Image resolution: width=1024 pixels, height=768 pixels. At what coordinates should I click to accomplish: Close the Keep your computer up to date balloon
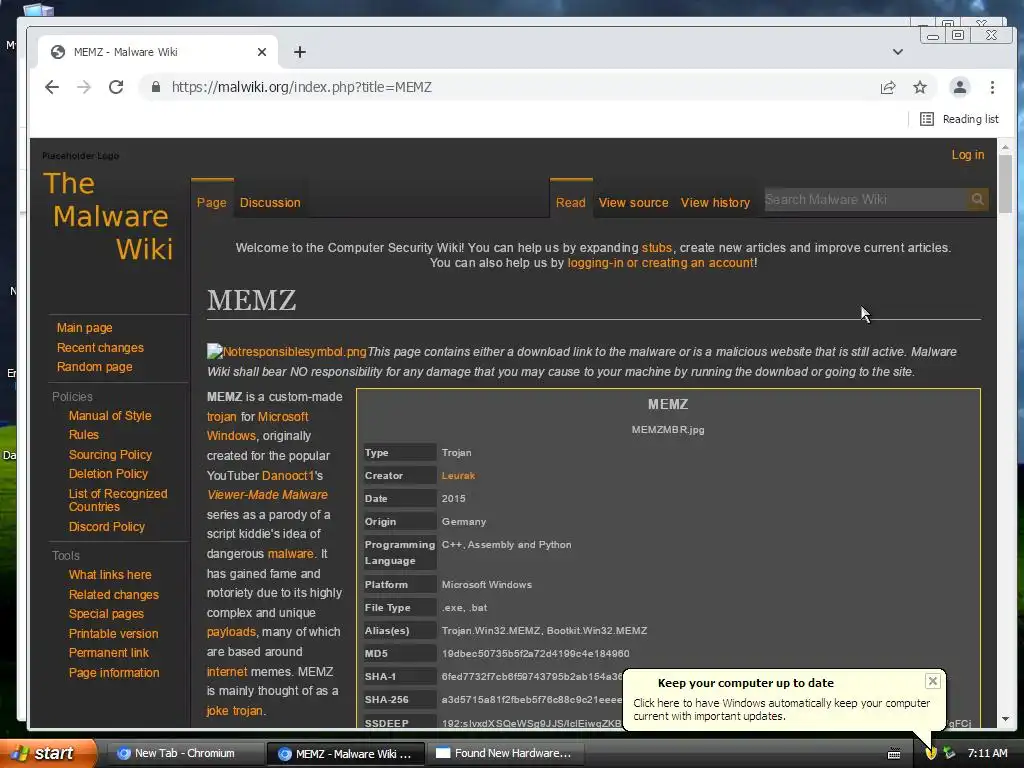tap(933, 681)
